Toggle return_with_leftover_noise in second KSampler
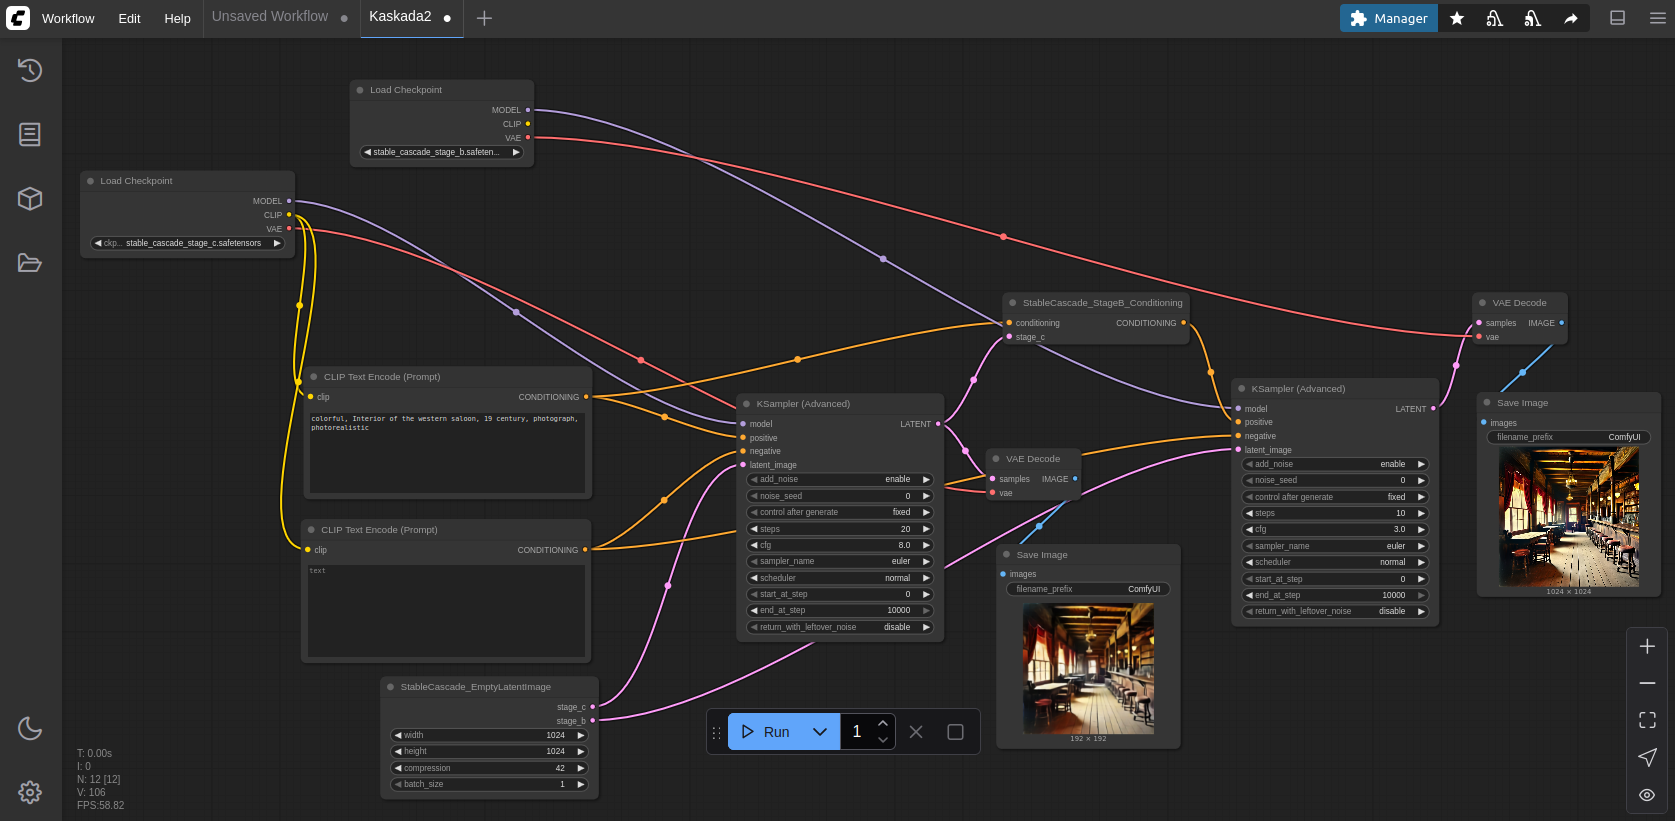The height and width of the screenshot is (821, 1675). click(x=1335, y=611)
